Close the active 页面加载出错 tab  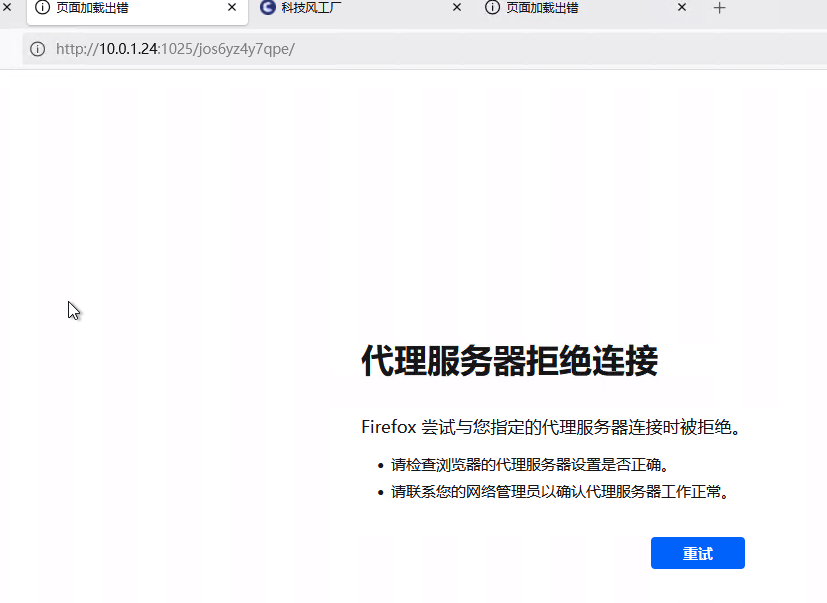pos(232,7)
